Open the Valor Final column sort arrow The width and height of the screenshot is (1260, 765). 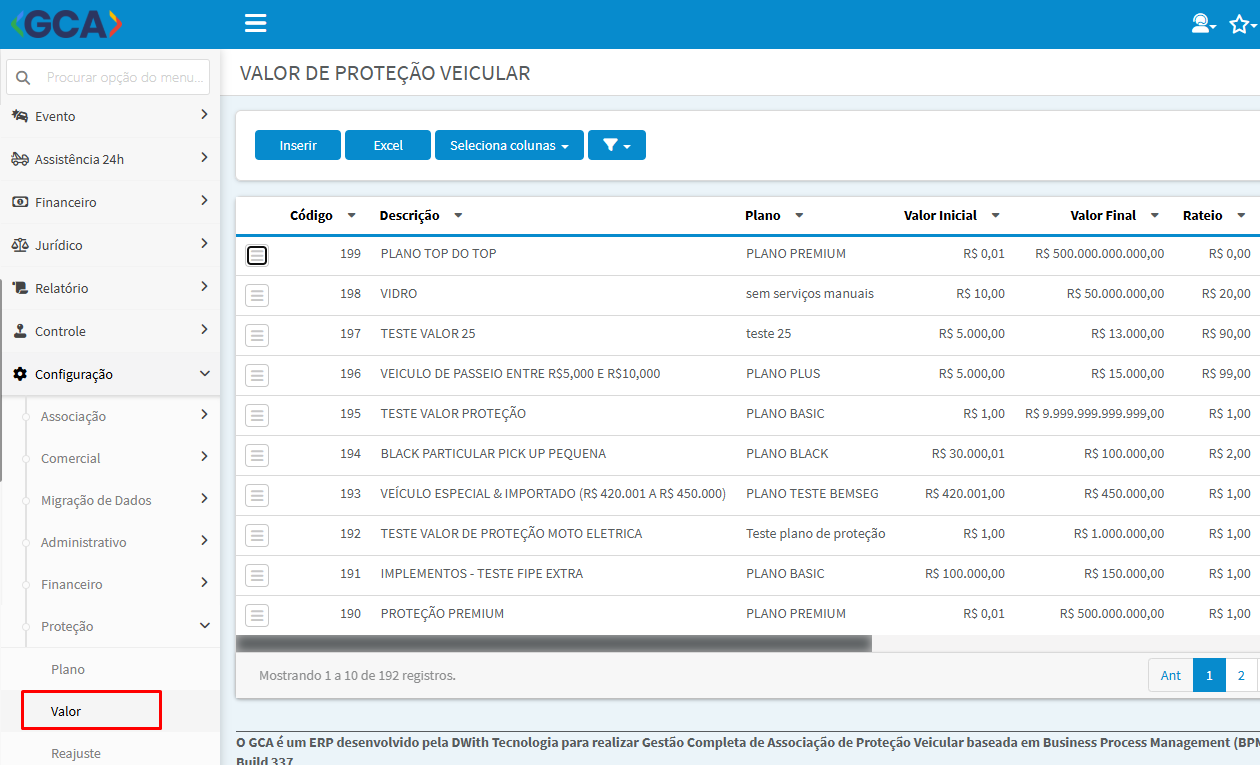[x=1155, y=216]
